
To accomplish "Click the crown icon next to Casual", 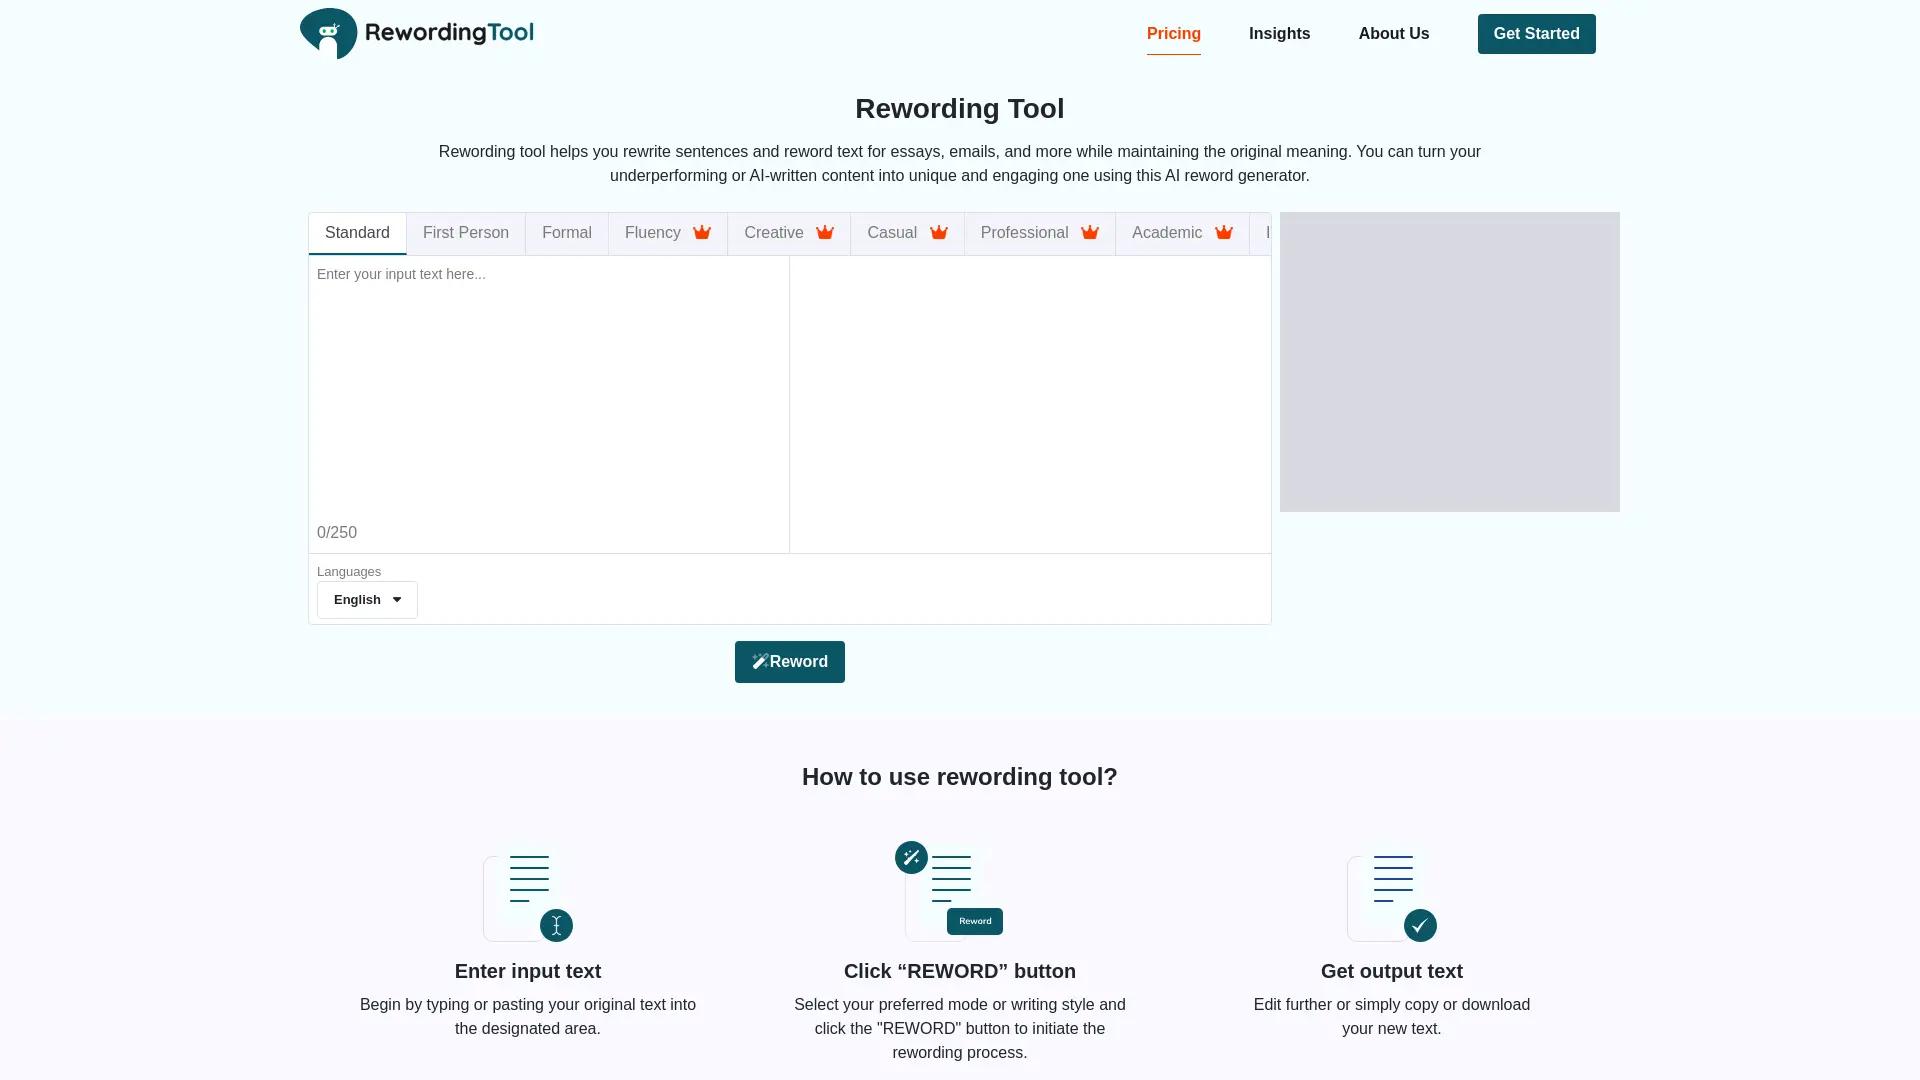I will point(939,233).
